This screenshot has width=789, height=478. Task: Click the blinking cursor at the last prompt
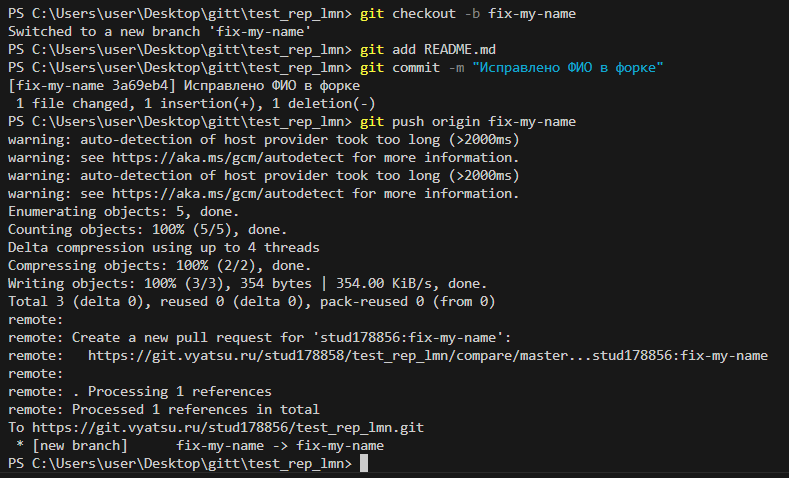pyautogui.click(x=365, y=464)
